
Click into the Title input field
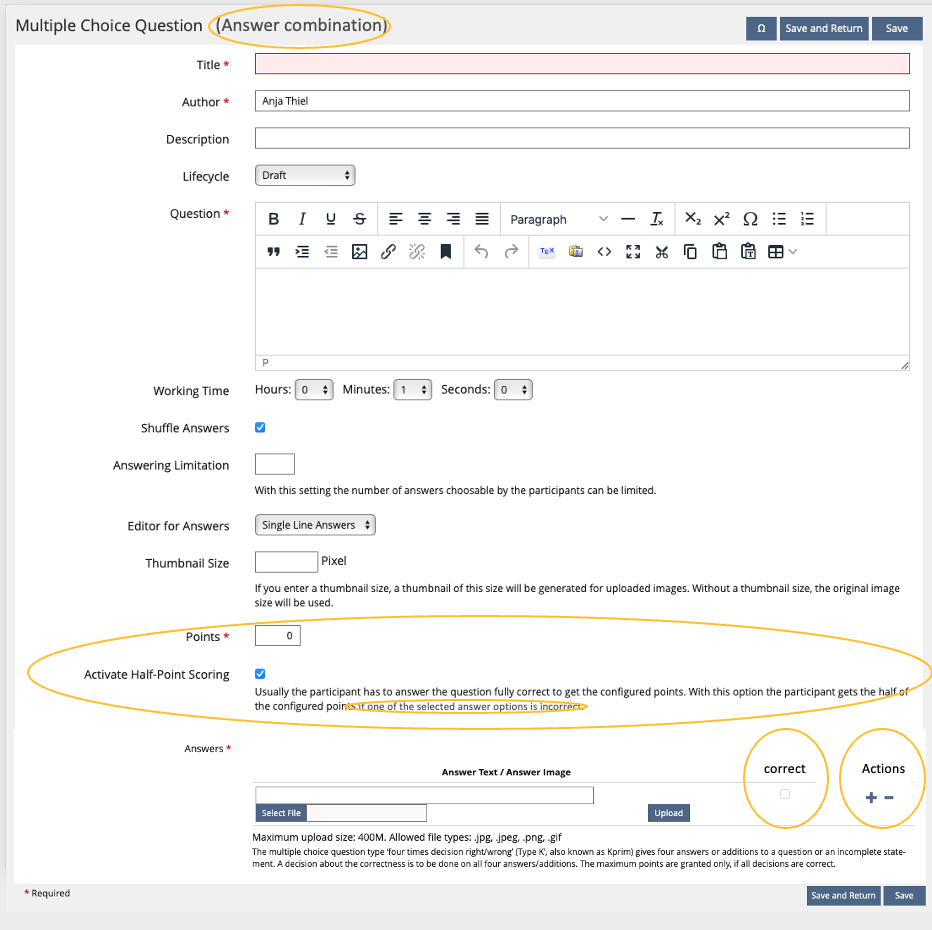click(582, 64)
